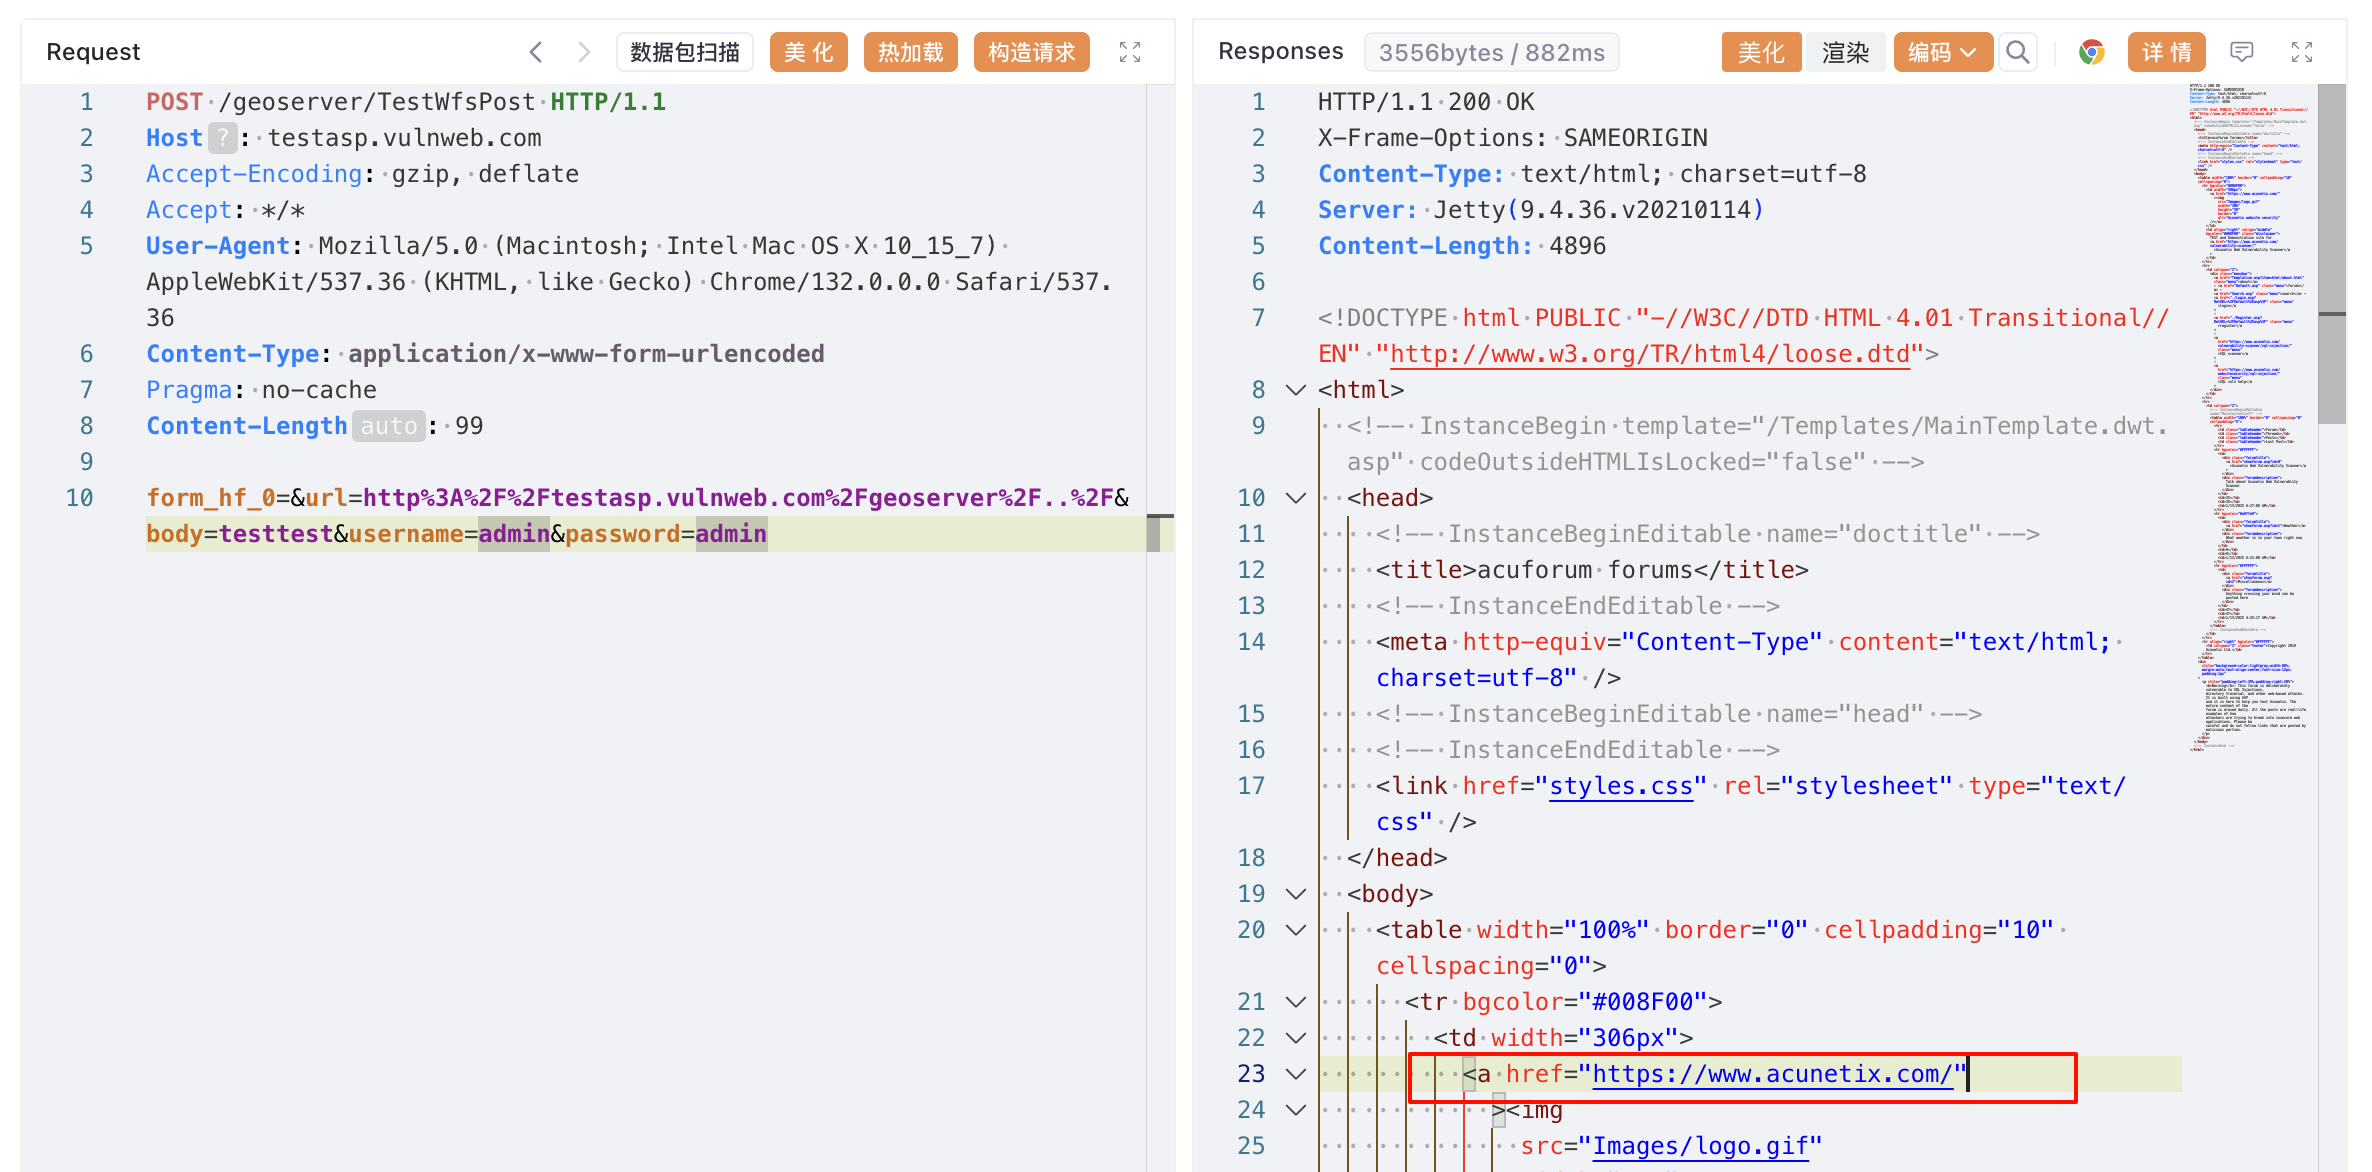Collapse the html tag at line 8
The width and height of the screenshot is (2372, 1172).
(1296, 390)
